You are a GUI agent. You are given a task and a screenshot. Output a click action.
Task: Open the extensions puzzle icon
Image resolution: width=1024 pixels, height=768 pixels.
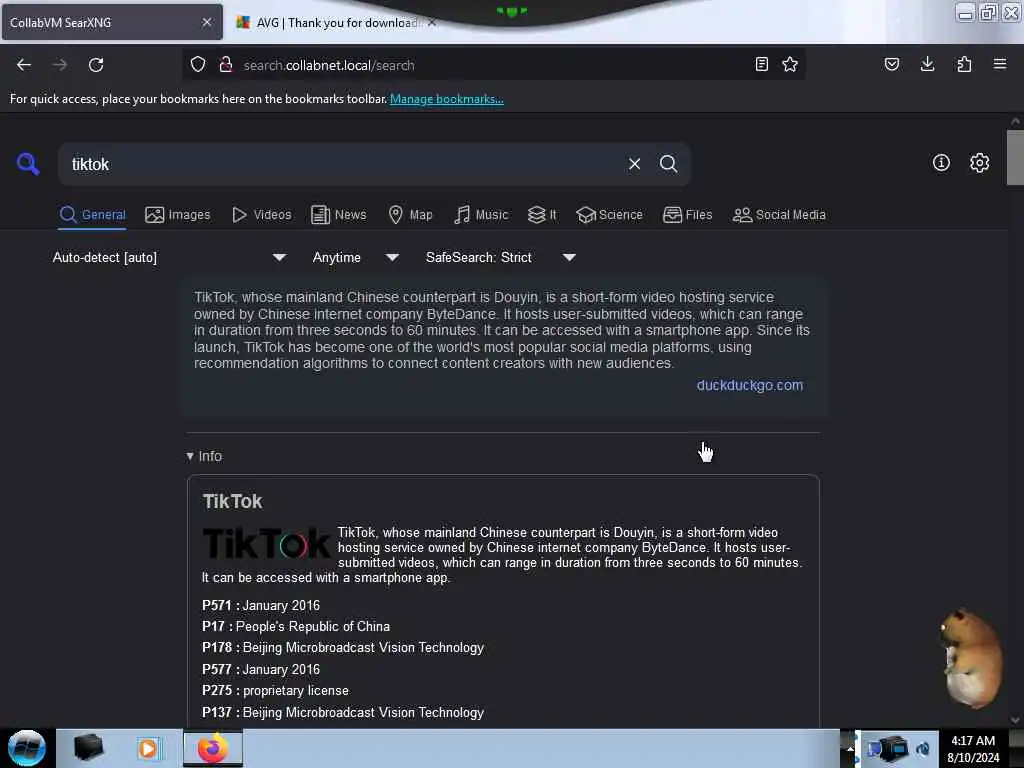964,64
